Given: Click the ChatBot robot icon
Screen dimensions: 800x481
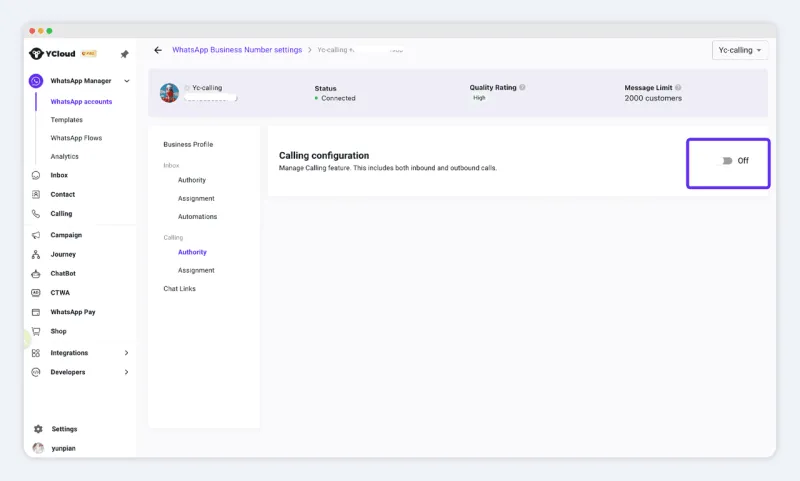Looking at the screenshot, I should (x=36, y=273).
